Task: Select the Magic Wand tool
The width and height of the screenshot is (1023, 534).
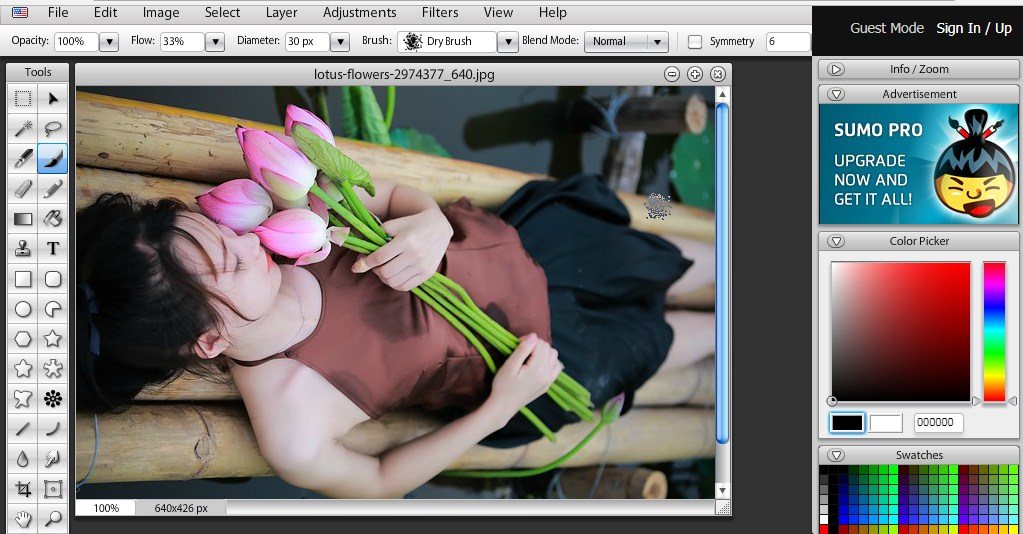Action: tap(23, 128)
